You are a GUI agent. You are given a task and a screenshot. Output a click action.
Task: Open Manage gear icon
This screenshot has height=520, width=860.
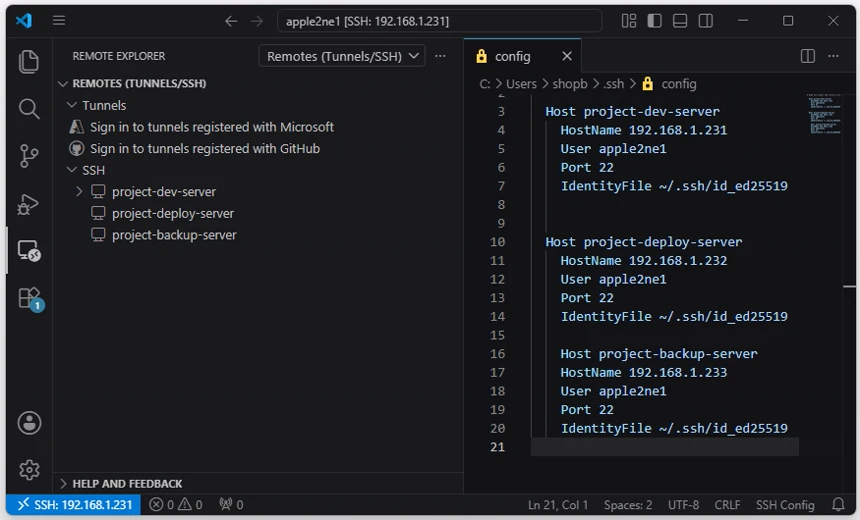coord(29,470)
